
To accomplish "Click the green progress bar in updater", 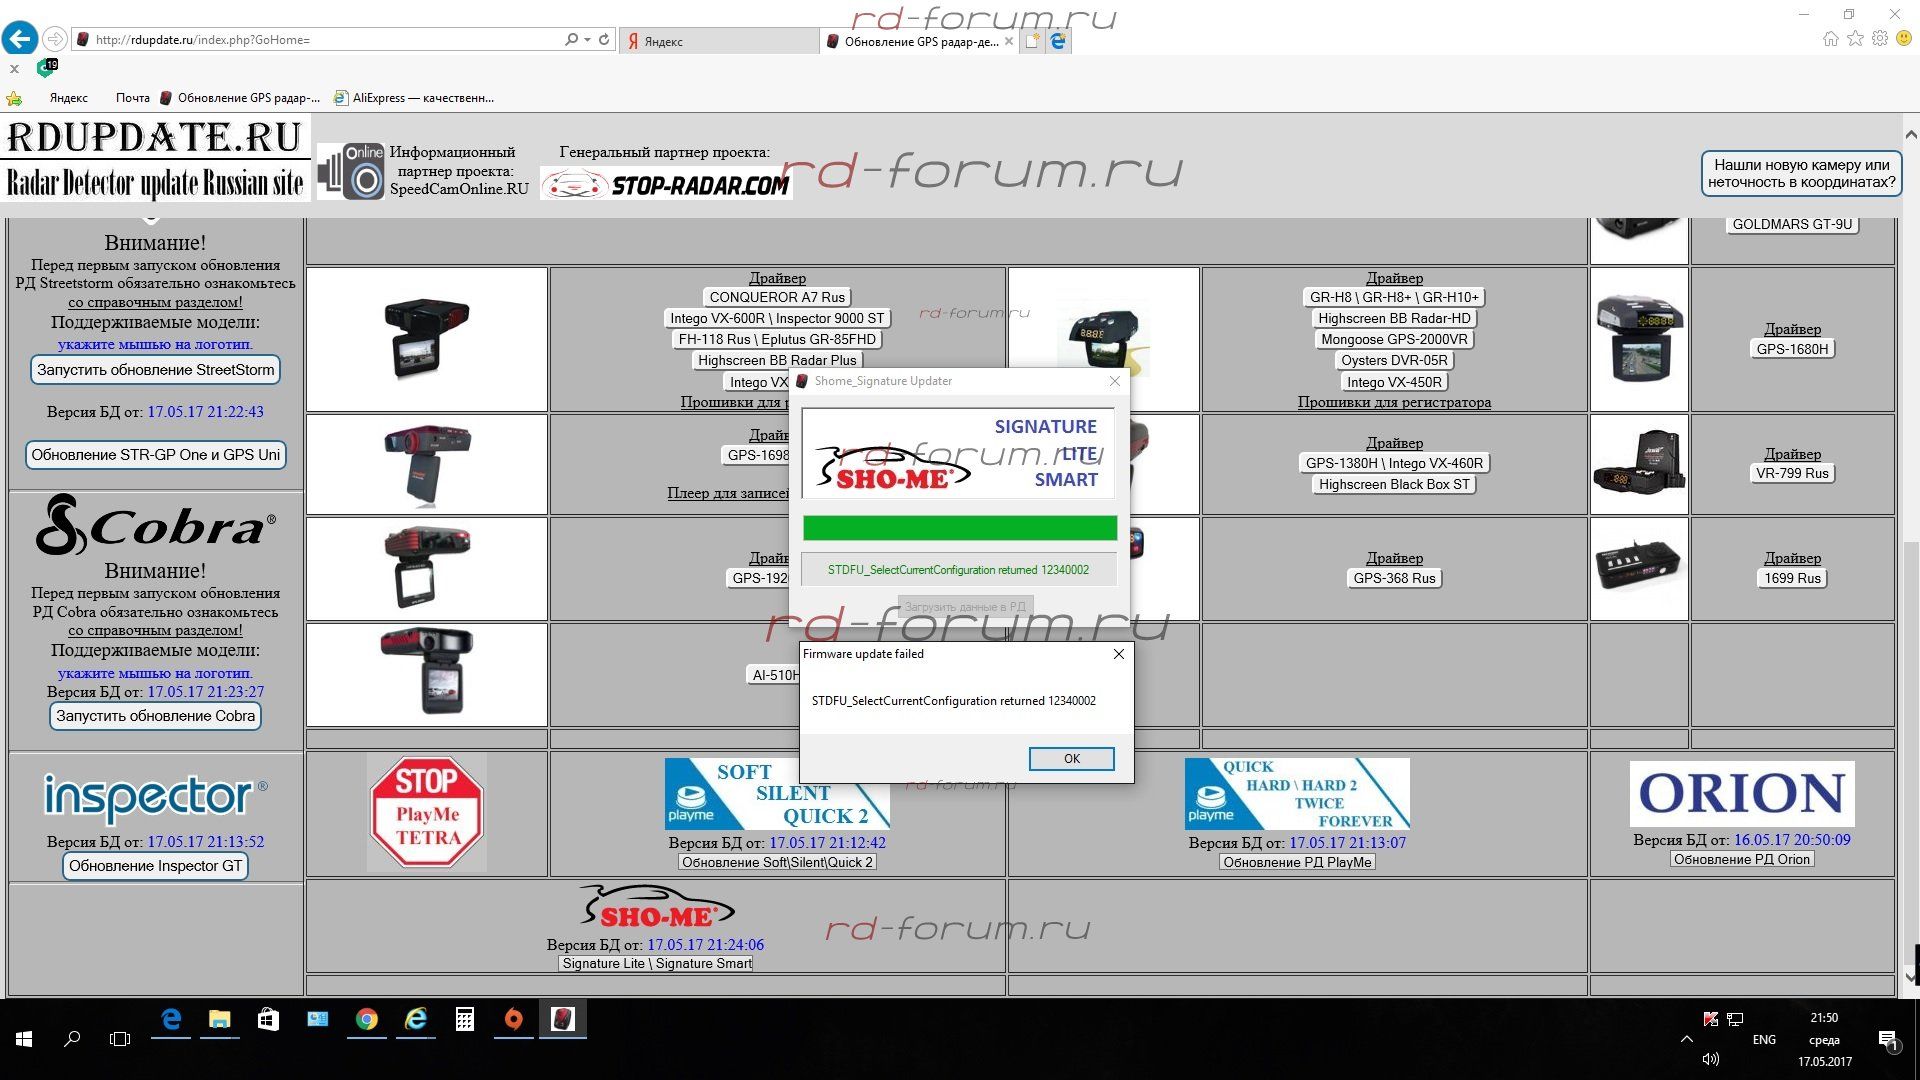I will pyautogui.click(x=960, y=528).
